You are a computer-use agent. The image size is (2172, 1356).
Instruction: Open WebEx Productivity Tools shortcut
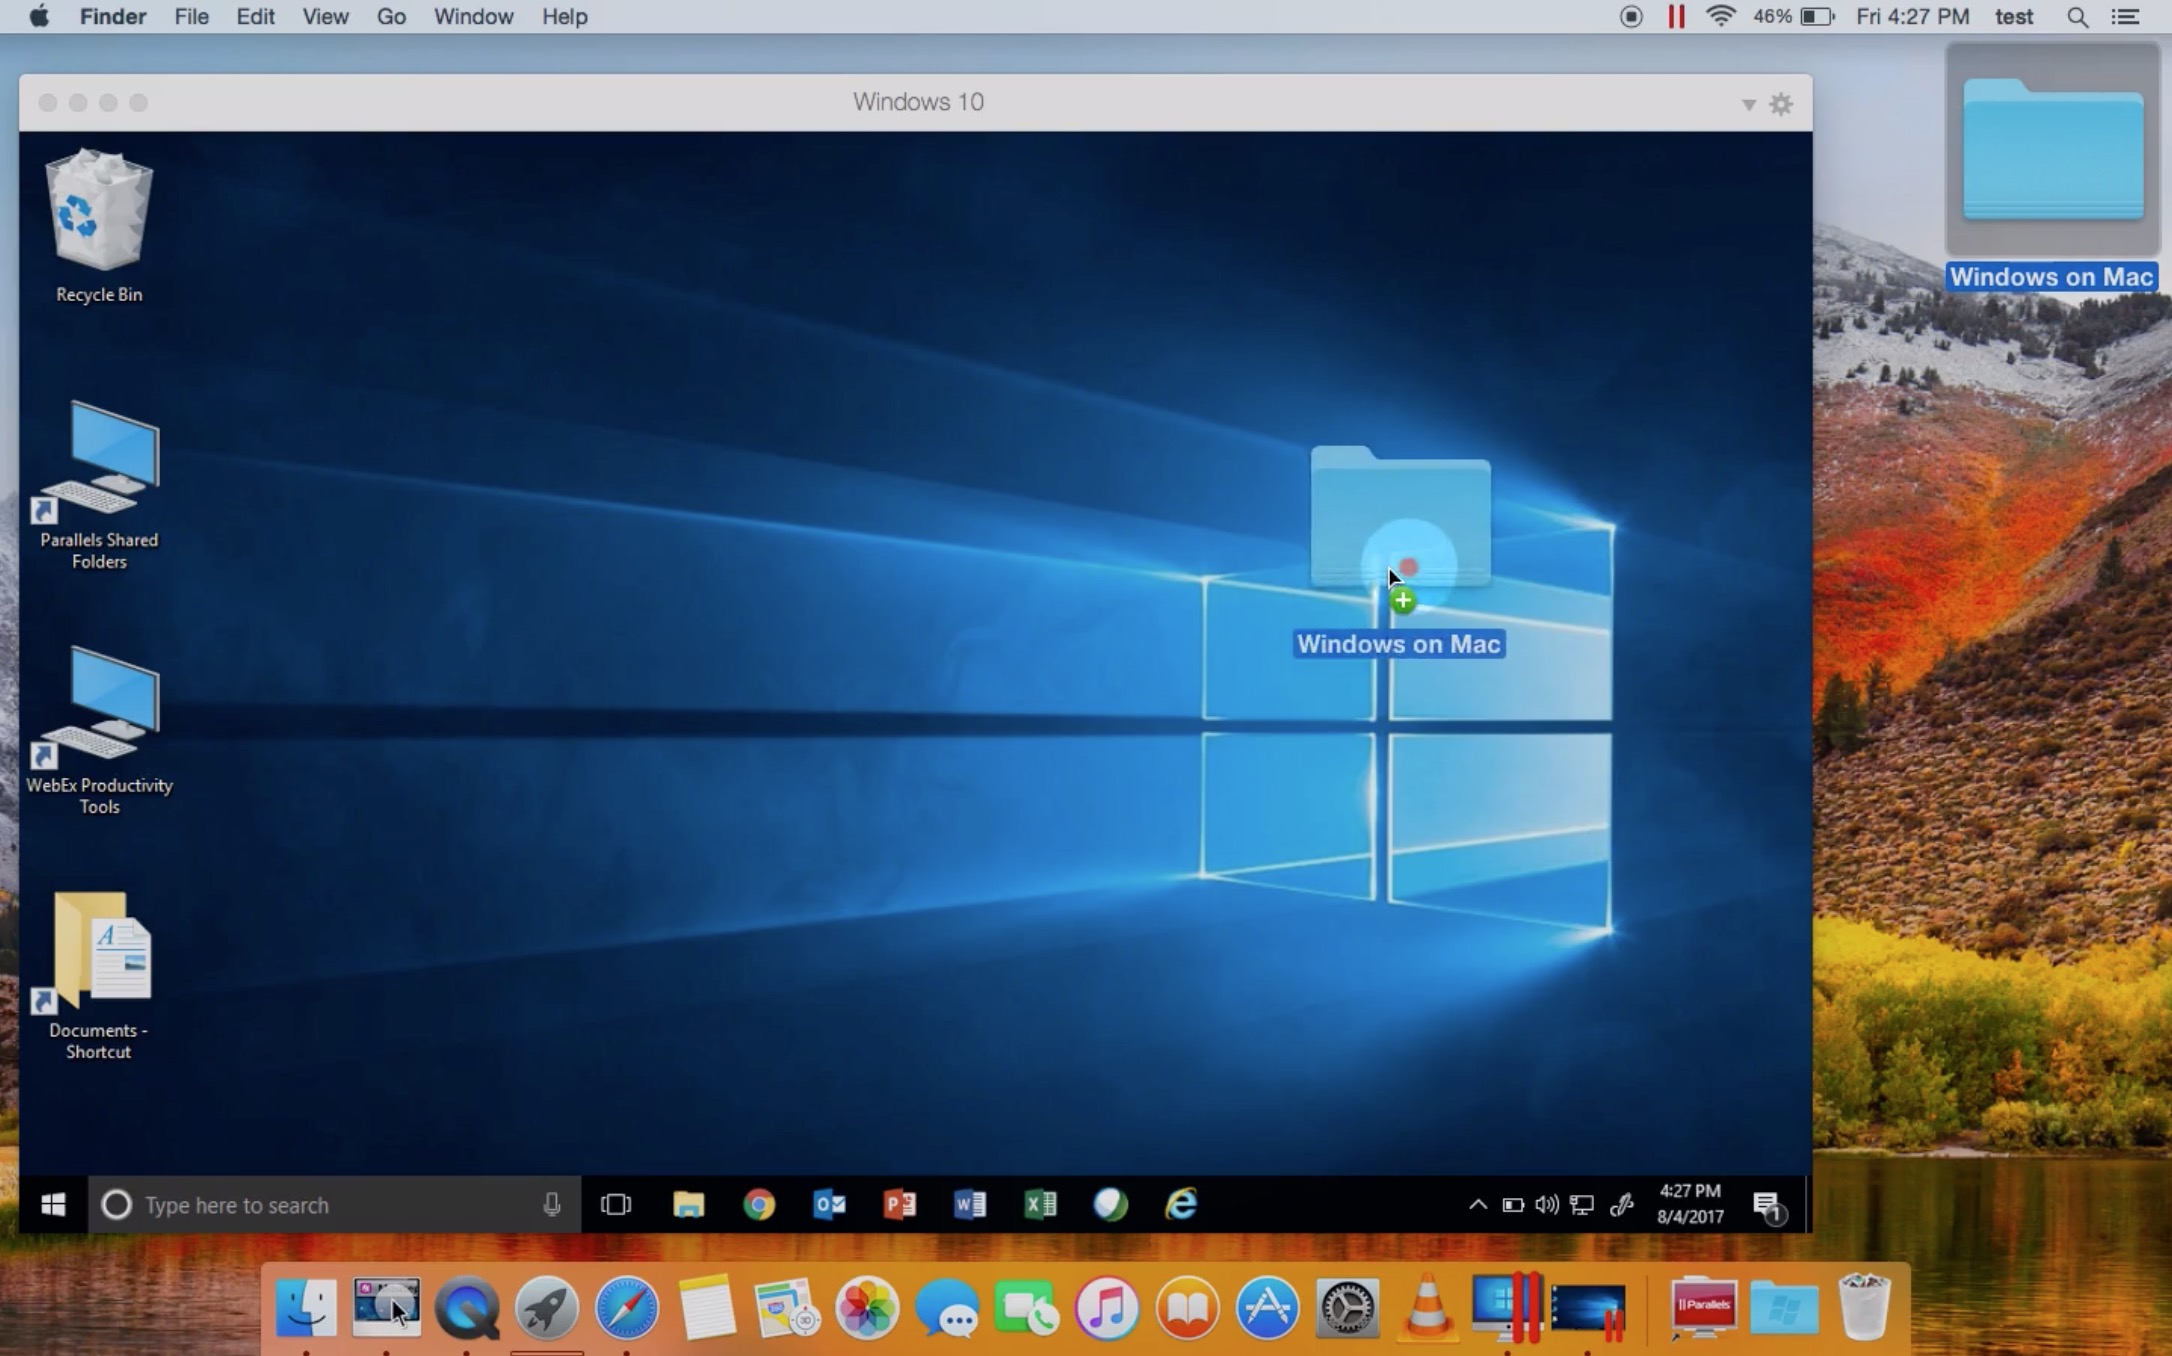pos(98,730)
